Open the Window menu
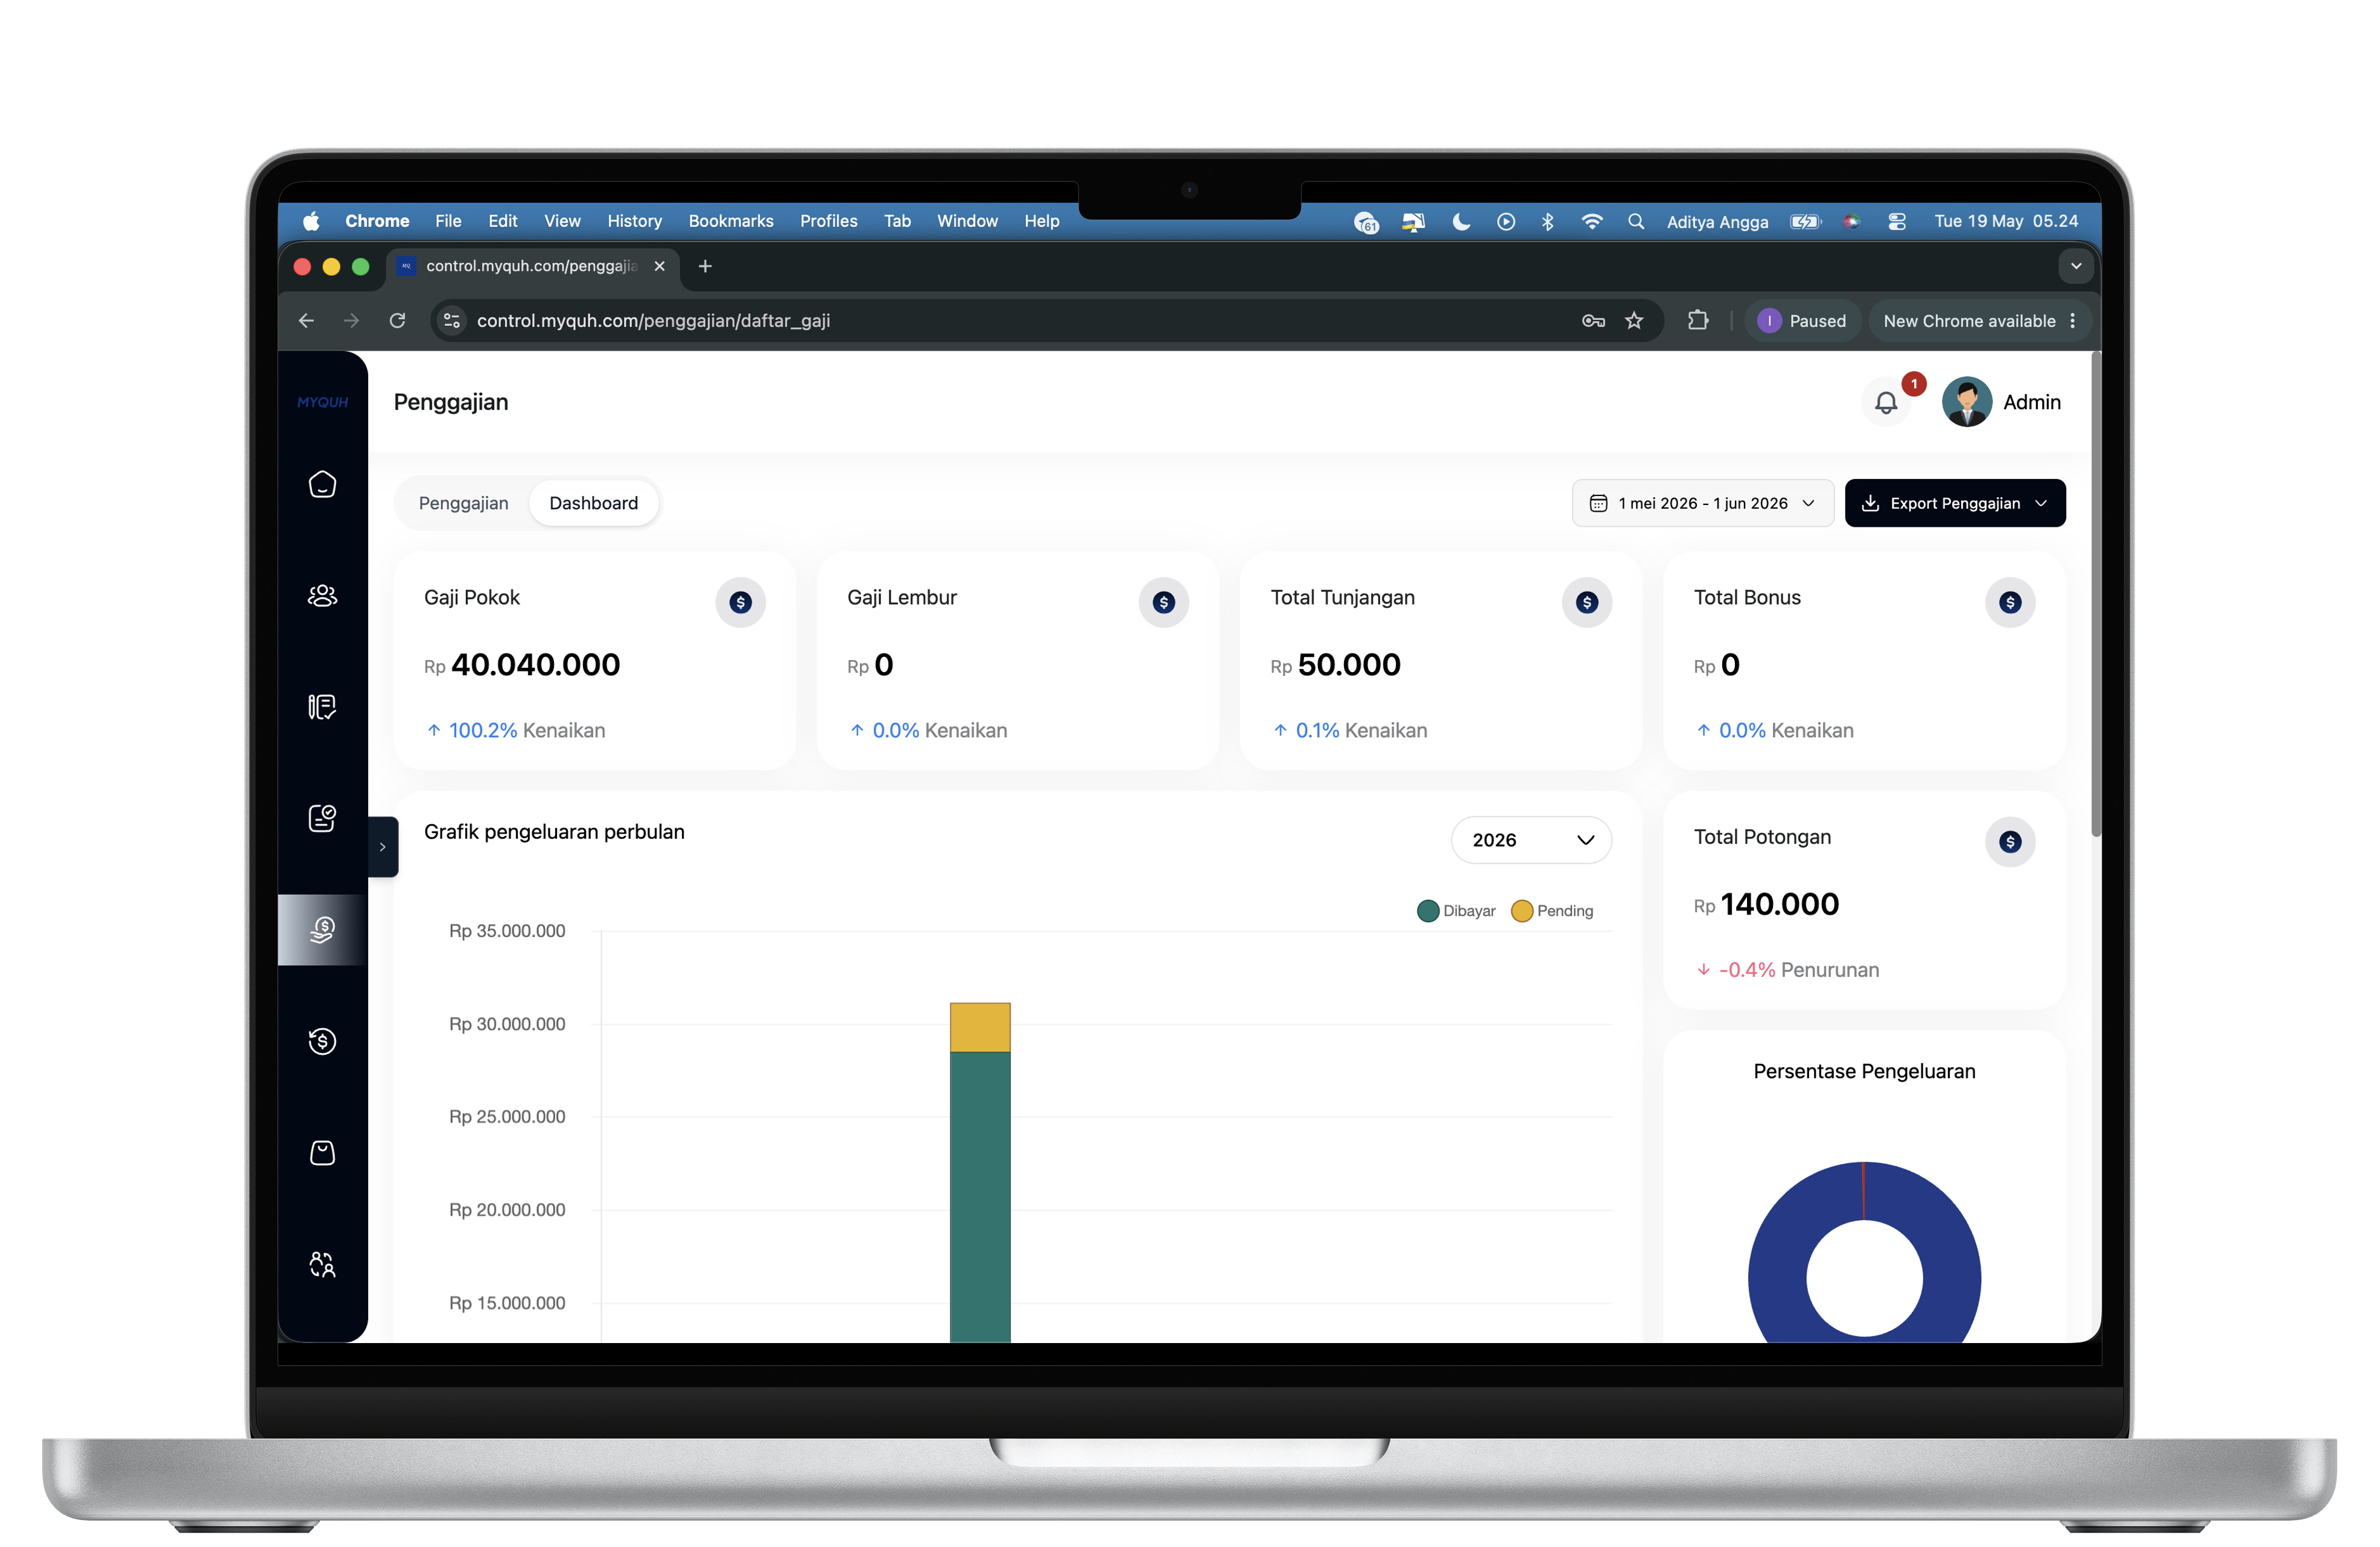Viewport: 2380px width, 1547px height. click(x=967, y=221)
